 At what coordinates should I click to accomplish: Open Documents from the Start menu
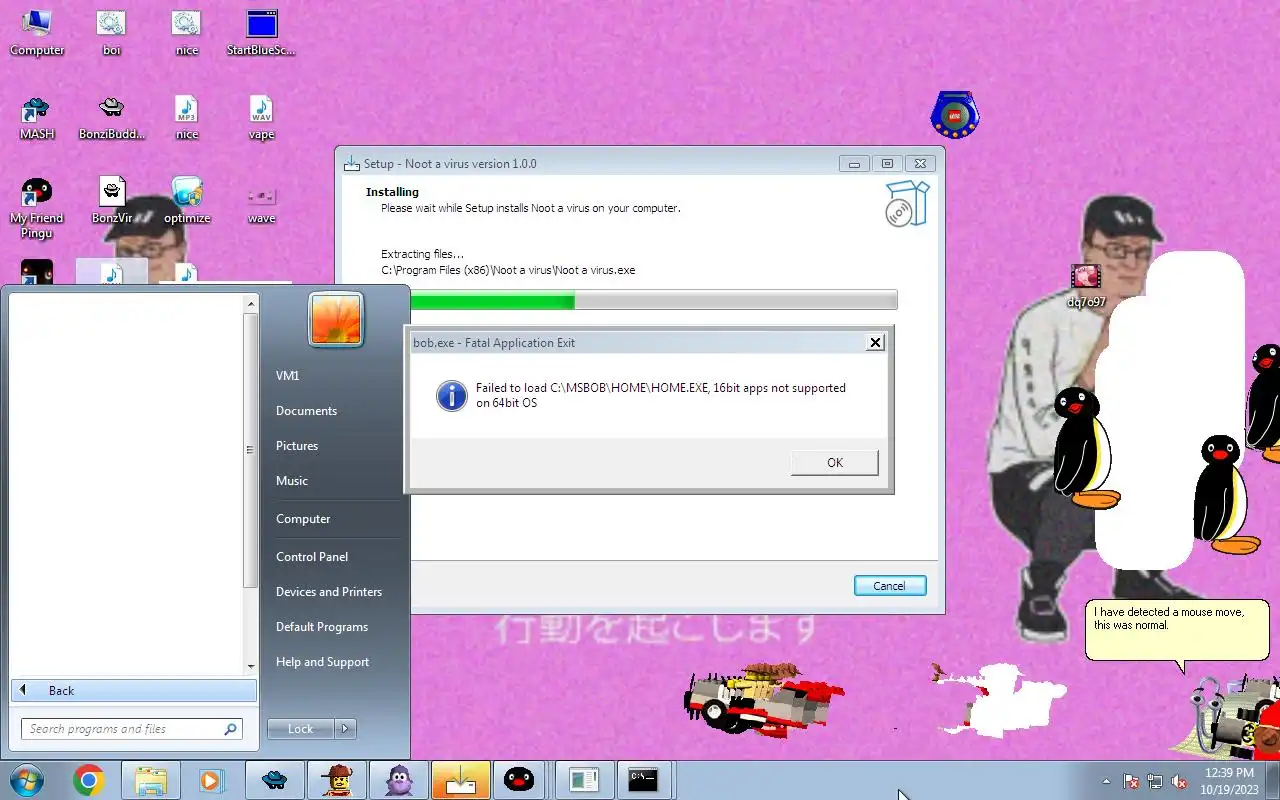(306, 411)
